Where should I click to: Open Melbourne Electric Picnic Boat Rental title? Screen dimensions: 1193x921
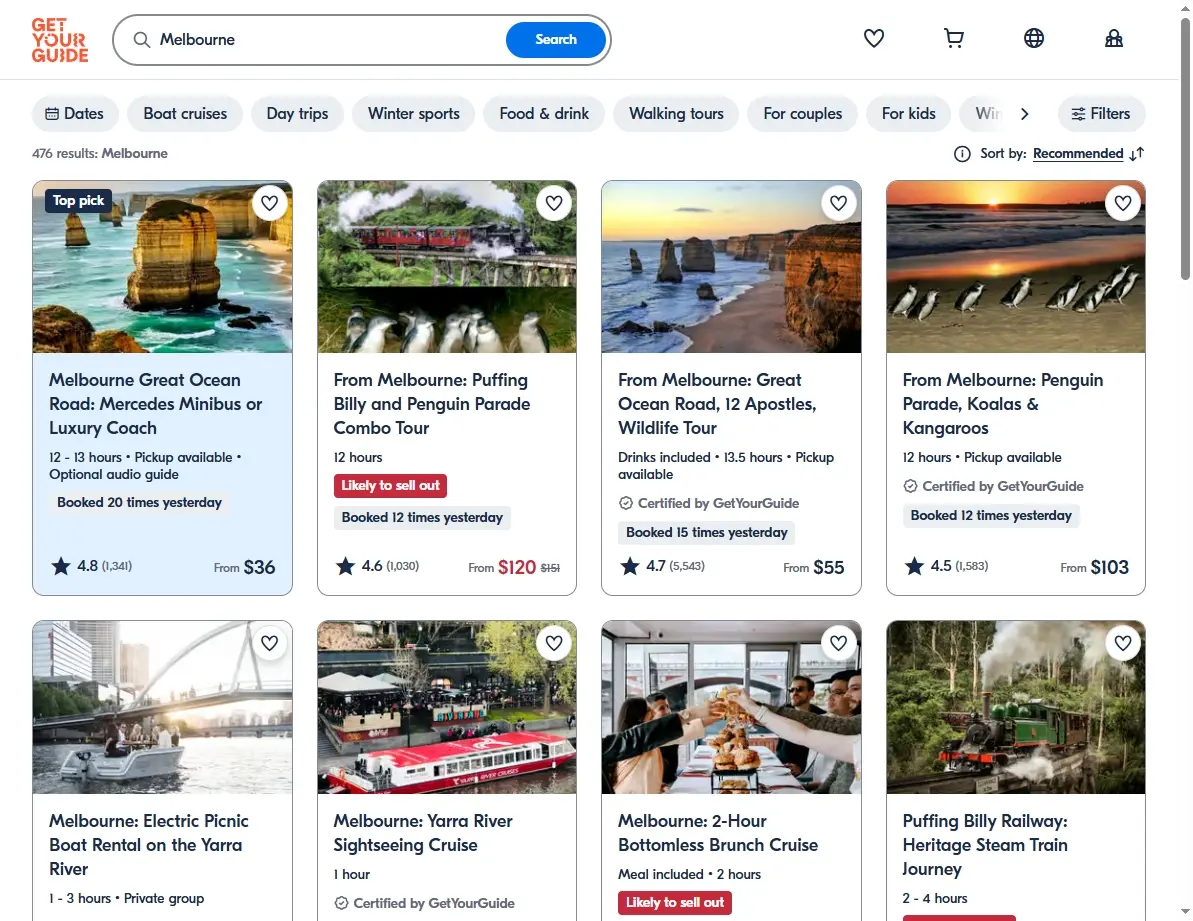(149, 844)
